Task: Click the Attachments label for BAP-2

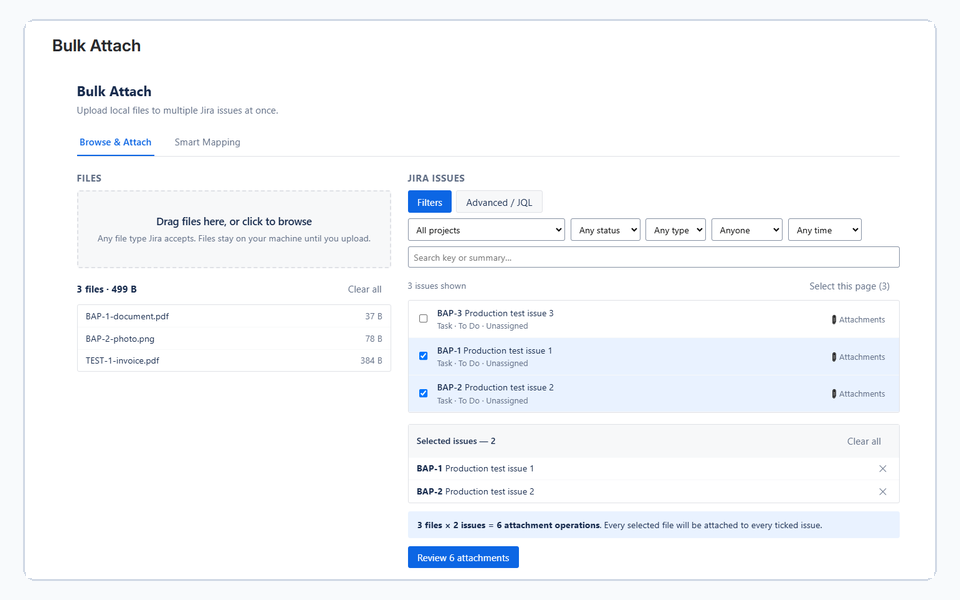Action: [862, 394]
